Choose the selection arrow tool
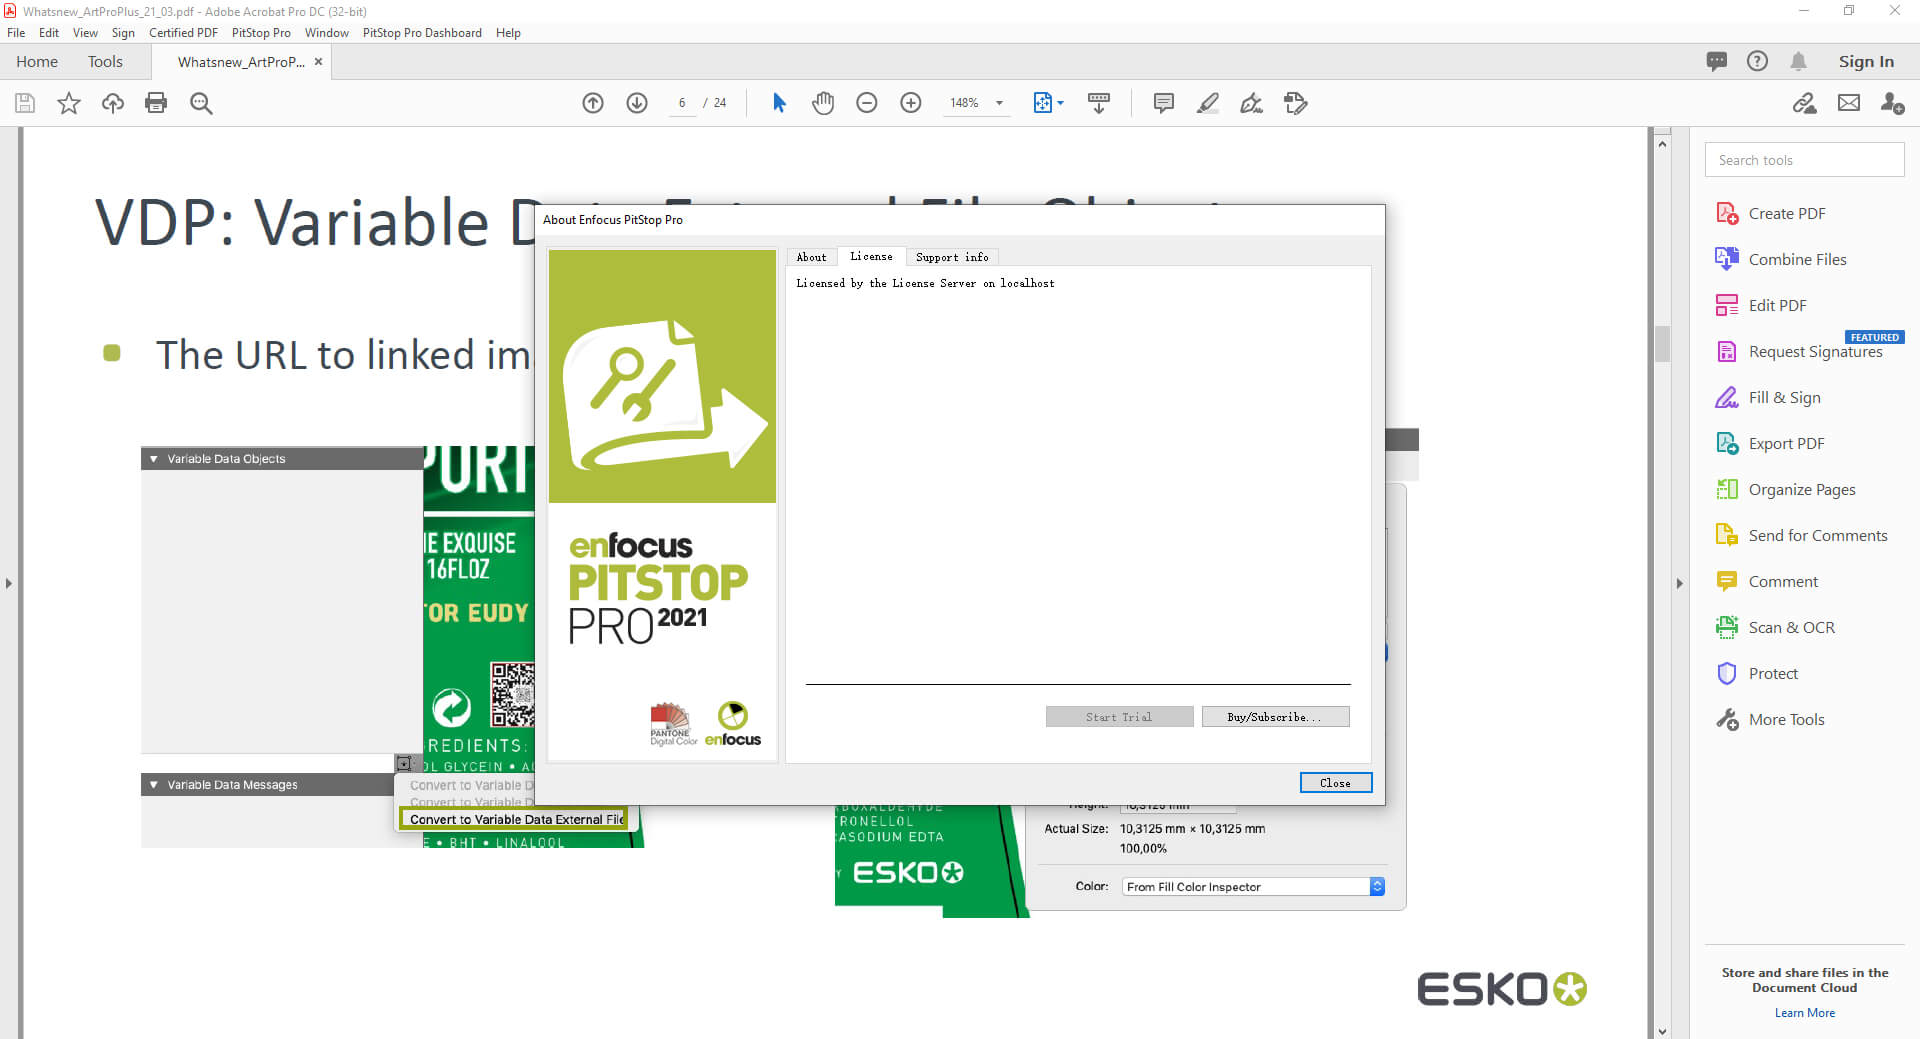Image resolution: width=1920 pixels, height=1039 pixels. pos(779,103)
